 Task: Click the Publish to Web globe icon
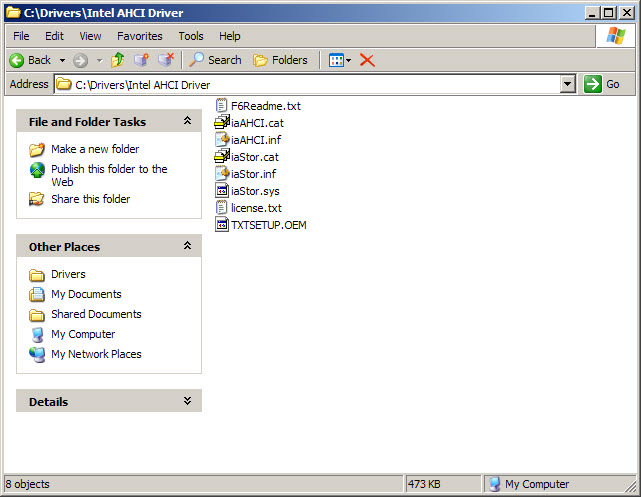tap(37, 170)
